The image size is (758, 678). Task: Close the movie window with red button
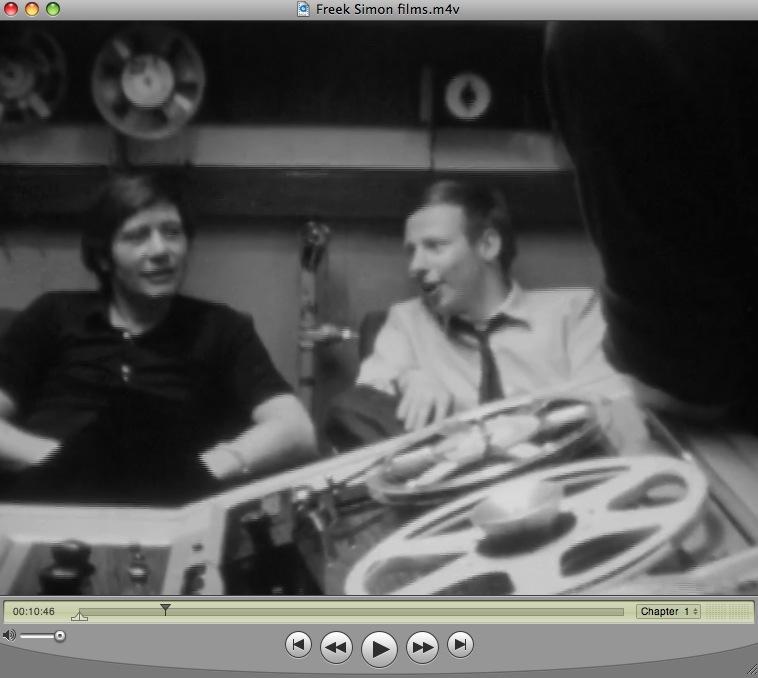tap(13, 9)
